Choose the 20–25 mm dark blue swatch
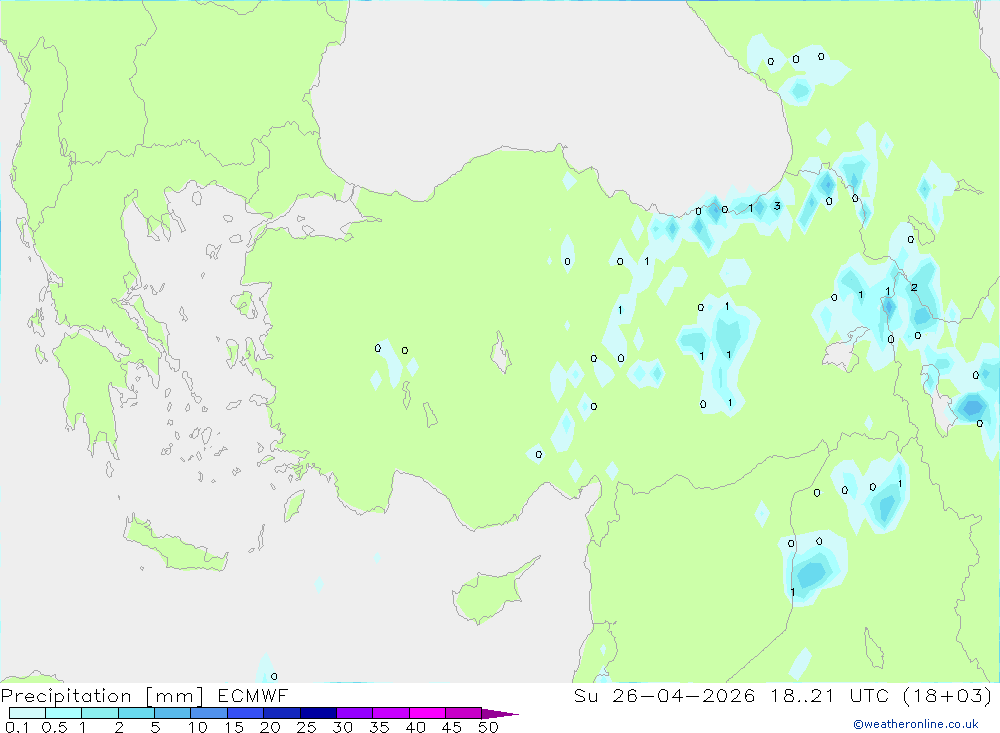The image size is (1000, 733). pyautogui.click(x=281, y=713)
